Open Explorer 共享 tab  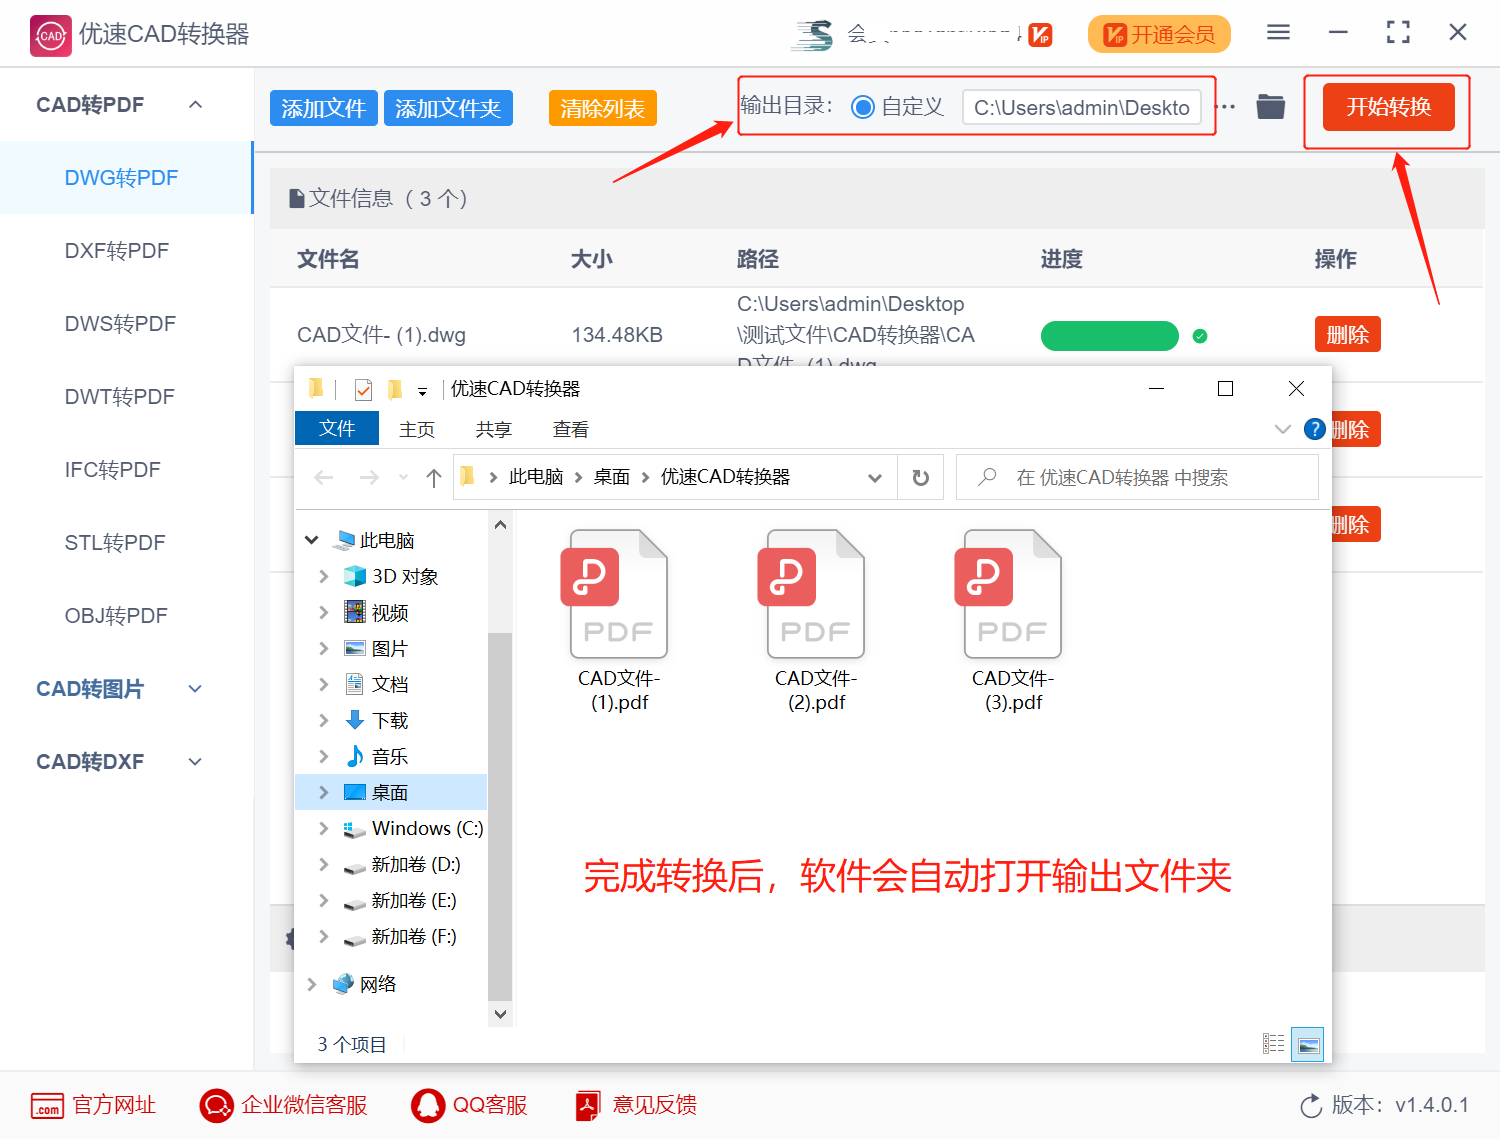pyautogui.click(x=494, y=429)
